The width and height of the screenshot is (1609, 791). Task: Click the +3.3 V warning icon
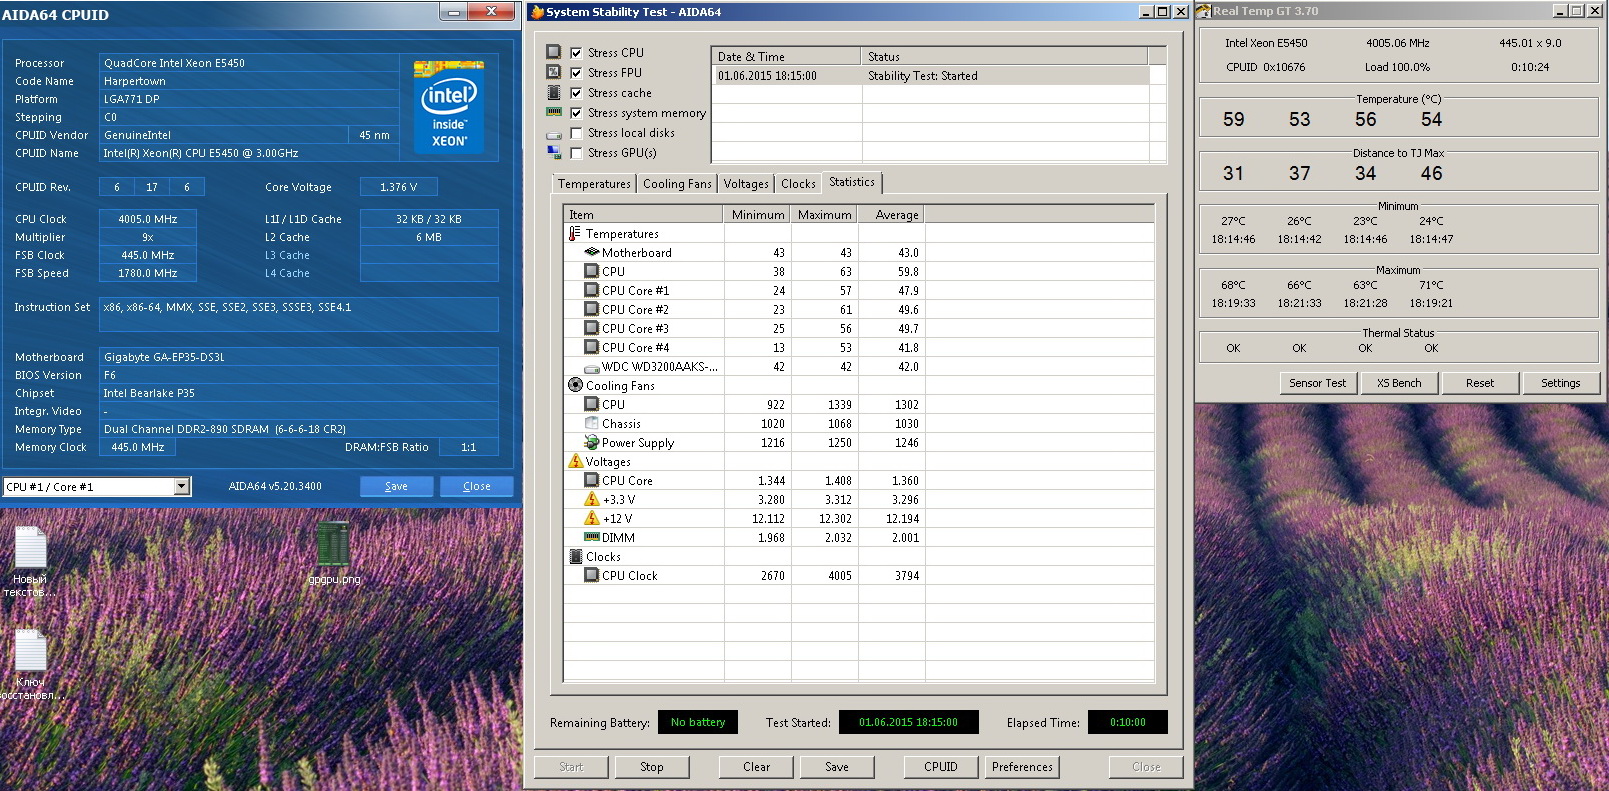pyautogui.click(x=591, y=499)
